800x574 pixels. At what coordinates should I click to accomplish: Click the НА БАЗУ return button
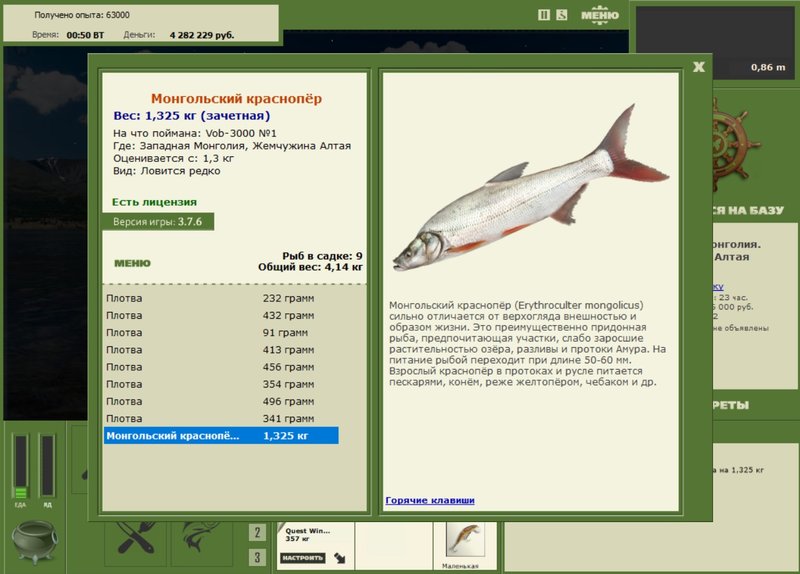[x=747, y=210]
